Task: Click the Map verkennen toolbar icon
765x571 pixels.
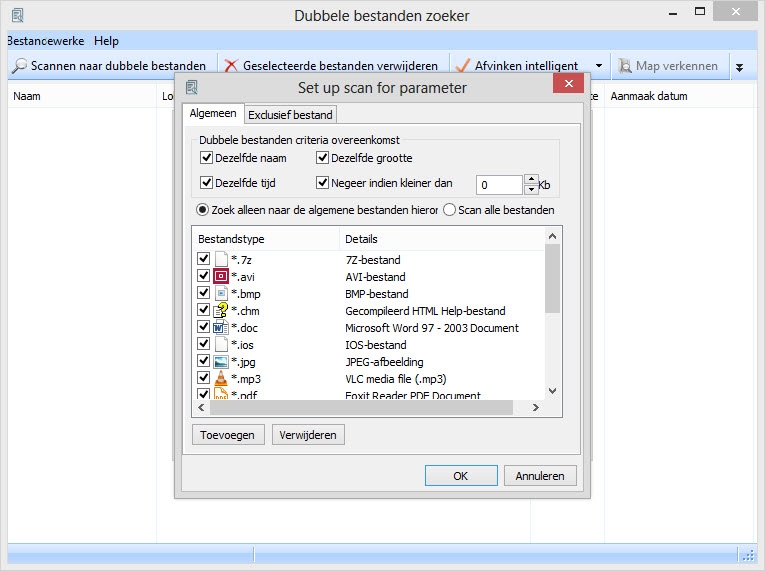Action: tap(625, 66)
